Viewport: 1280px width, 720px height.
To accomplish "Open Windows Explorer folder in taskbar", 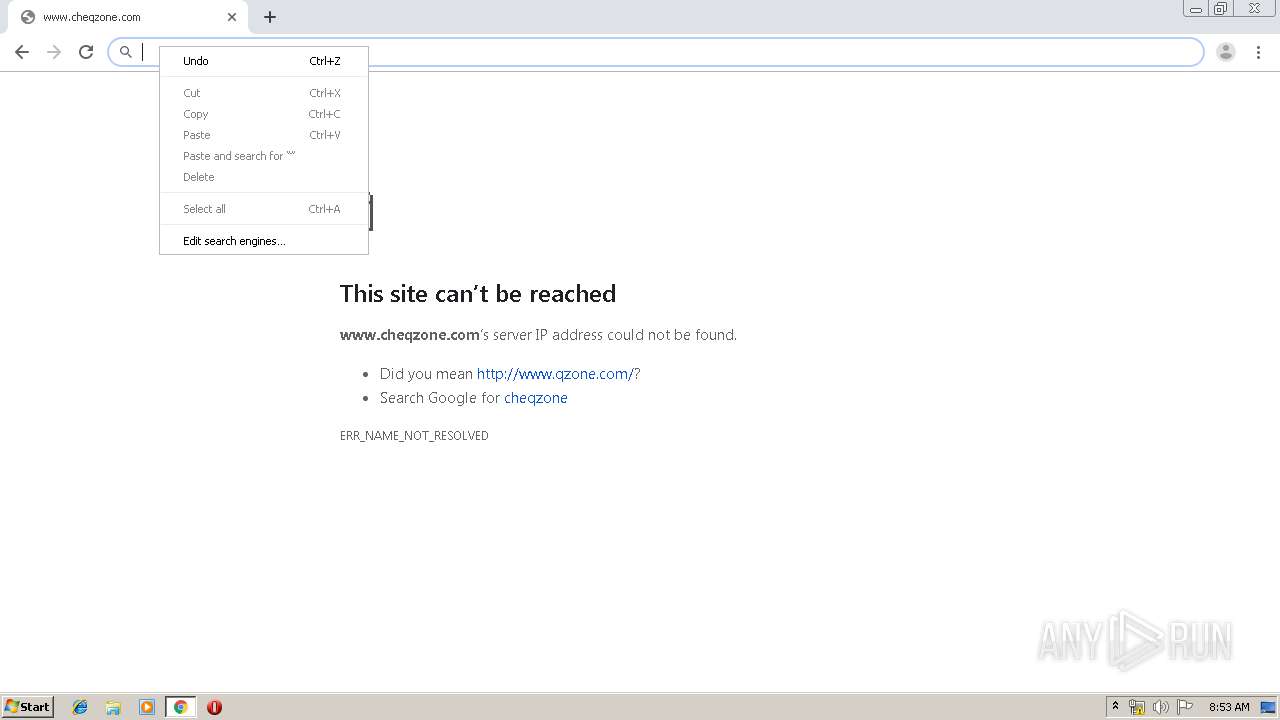I will click(113, 707).
